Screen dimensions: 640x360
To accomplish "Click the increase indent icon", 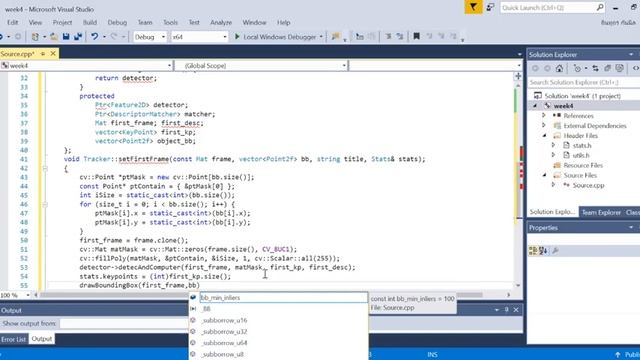I will coord(400,37).
